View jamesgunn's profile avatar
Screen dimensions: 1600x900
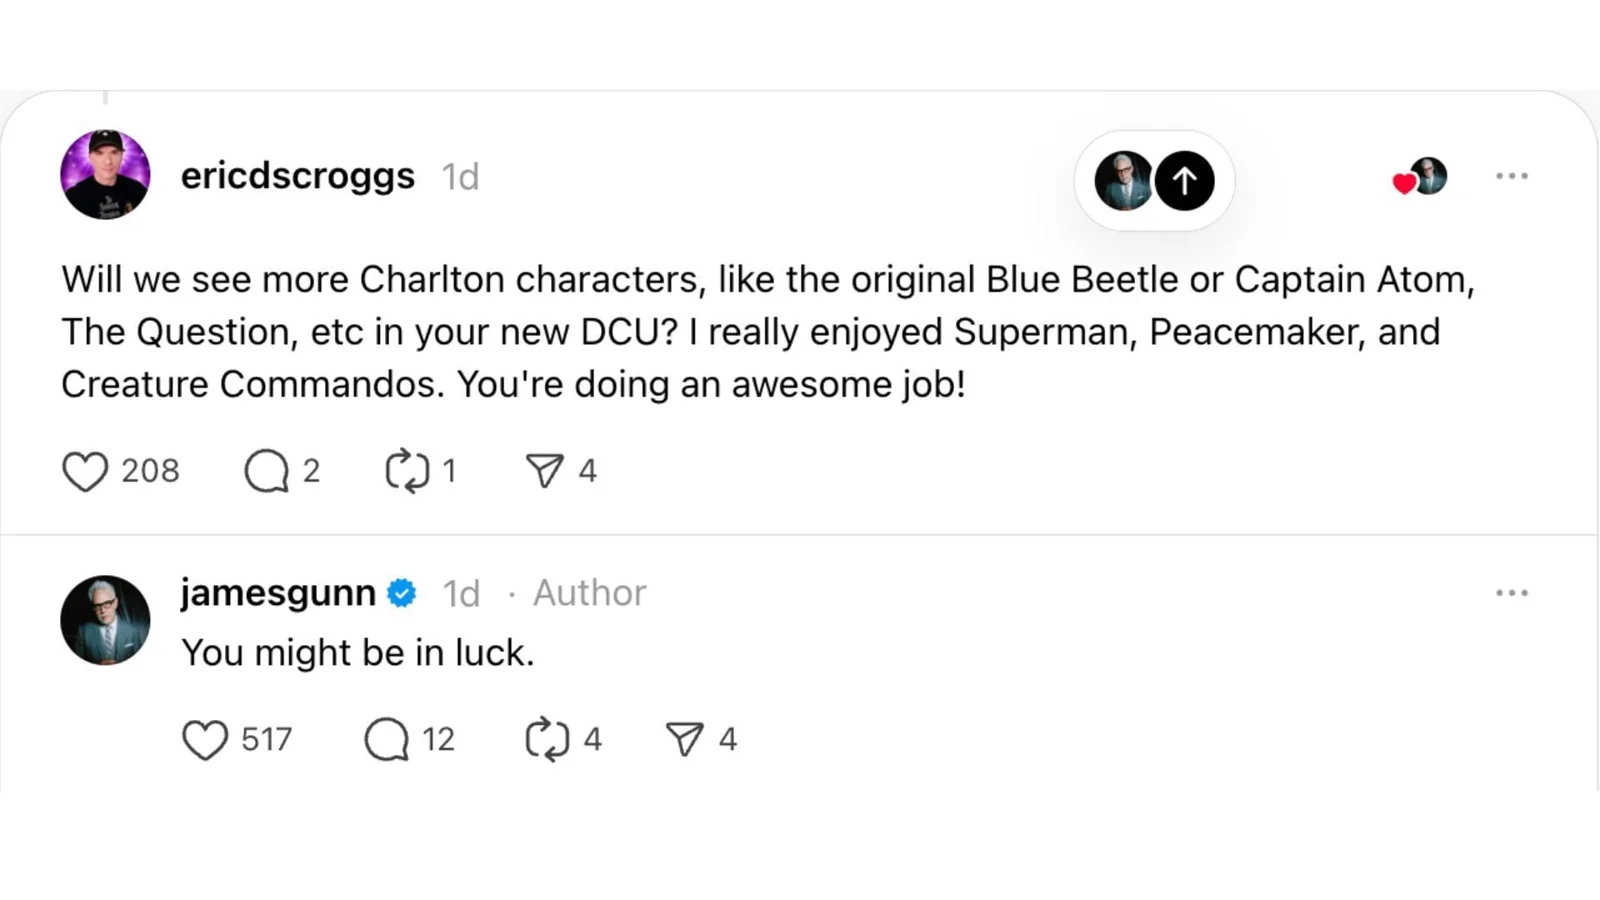(x=105, y=620)
